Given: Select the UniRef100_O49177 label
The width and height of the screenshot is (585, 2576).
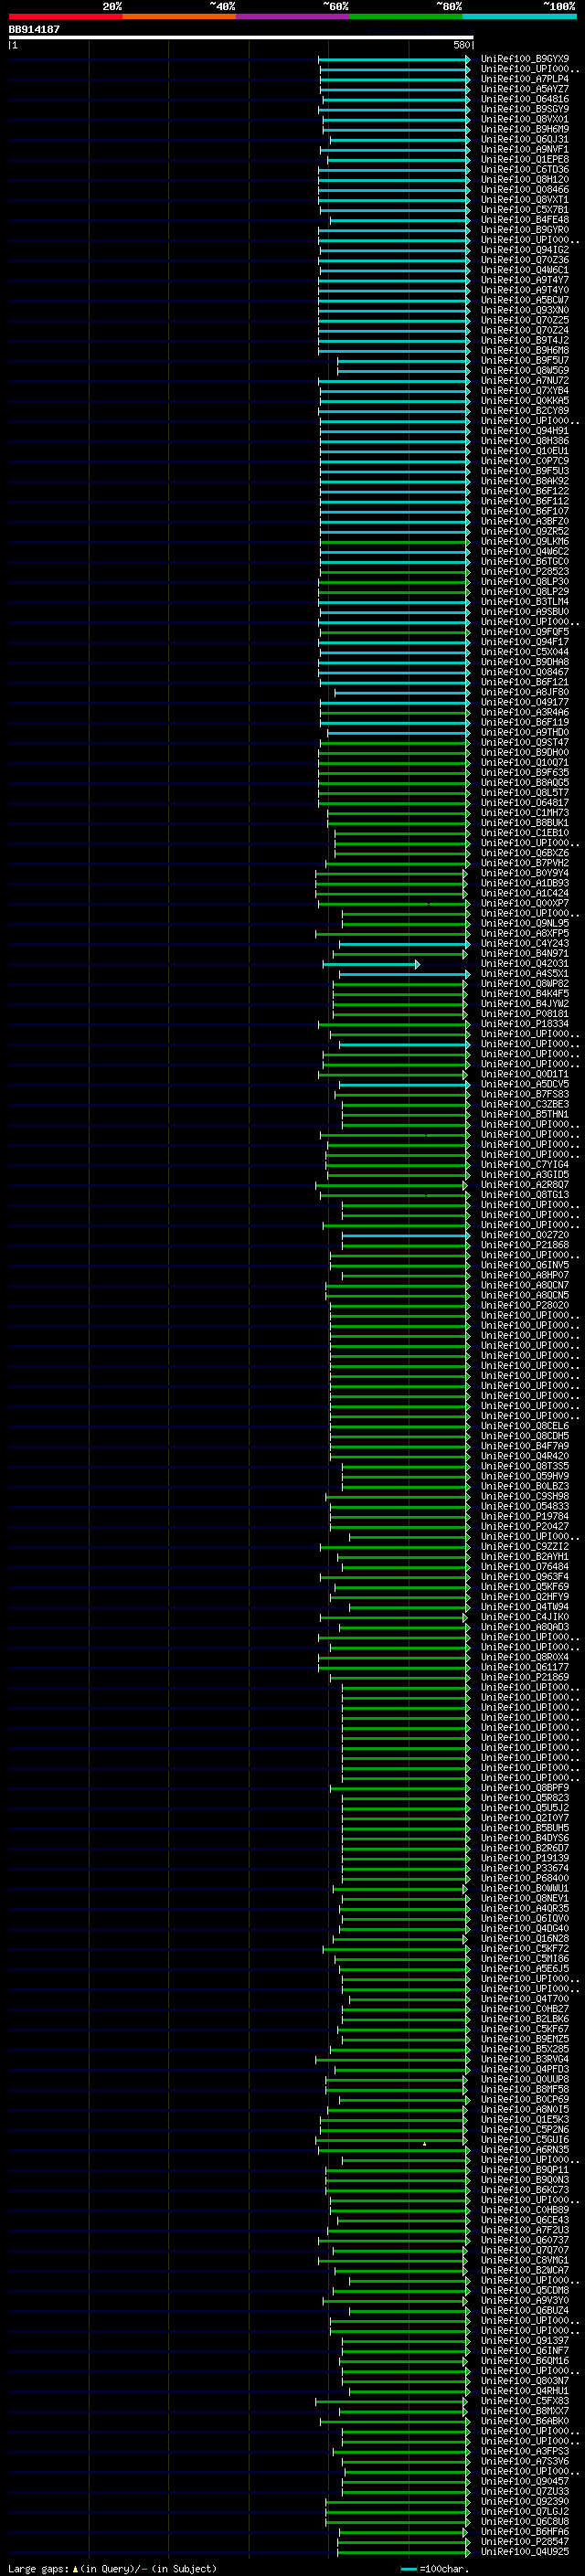Looking at the screenshot, I should click(524, 702).
